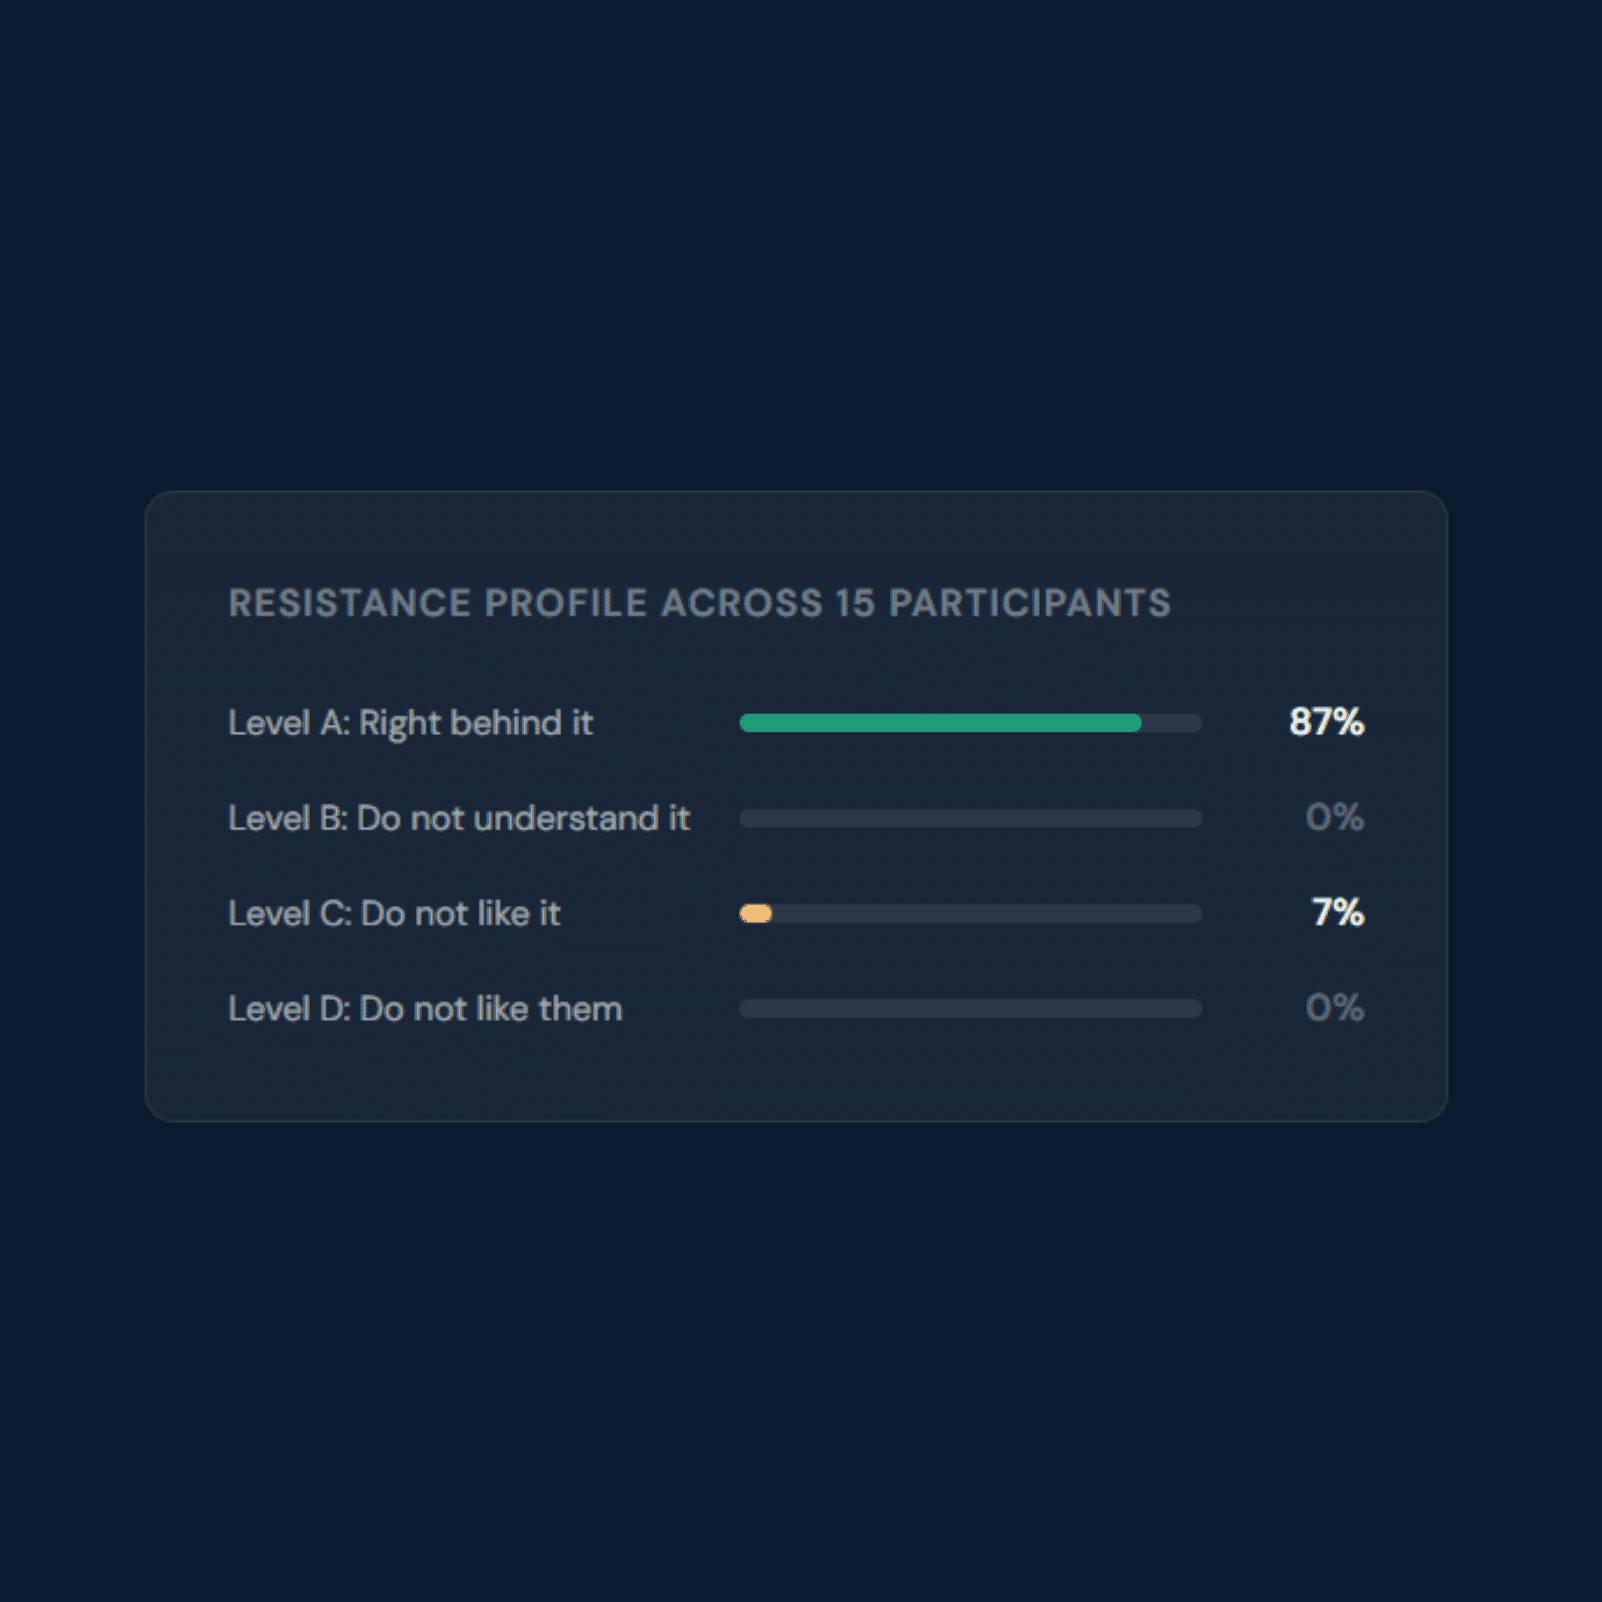This screenshot has width=1602, height=1602.
Task: Select the "Level B: Do not understand it" label
Action: (459, 818)
